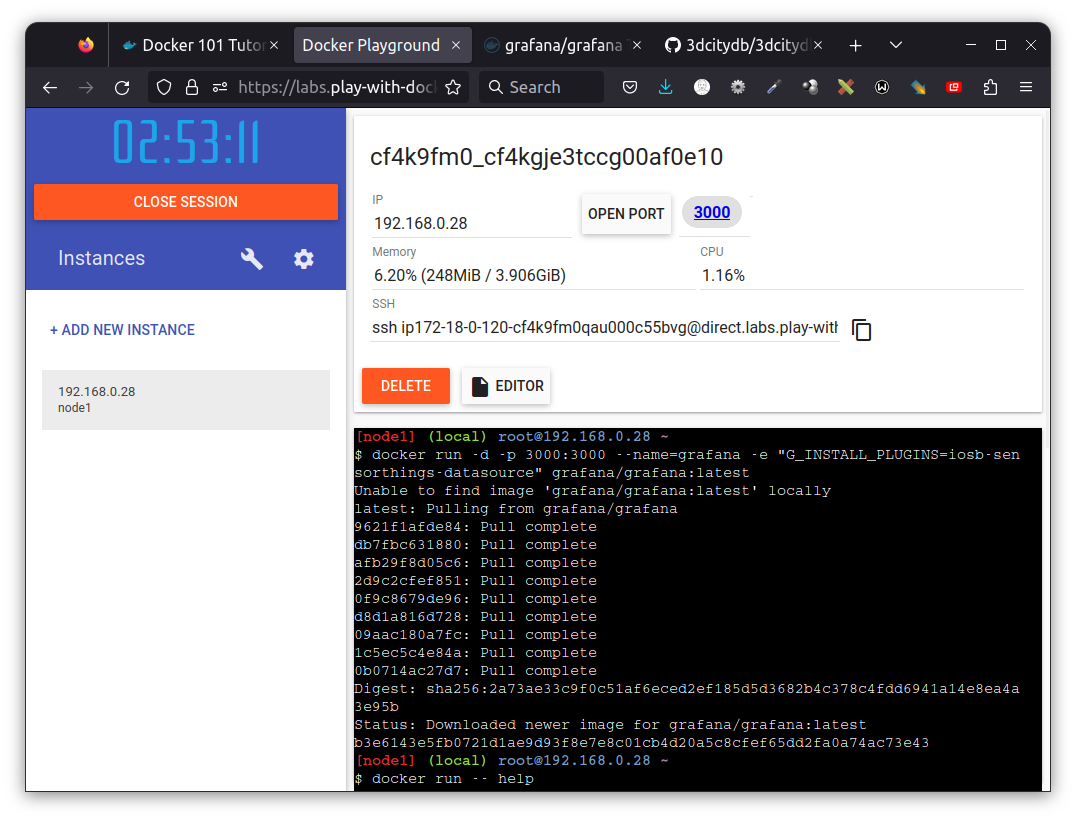
Task: Click the Wayback Machine extension icon
Action: coord(881,87)
